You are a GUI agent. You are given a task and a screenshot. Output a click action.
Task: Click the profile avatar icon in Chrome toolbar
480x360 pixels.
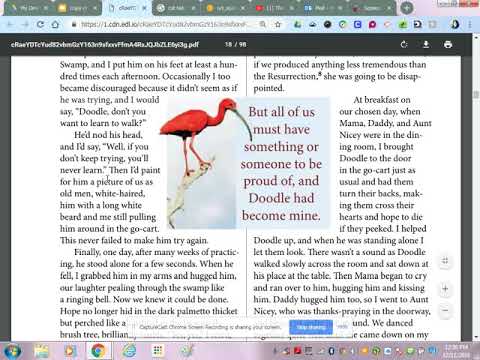(x=455, y=24)
